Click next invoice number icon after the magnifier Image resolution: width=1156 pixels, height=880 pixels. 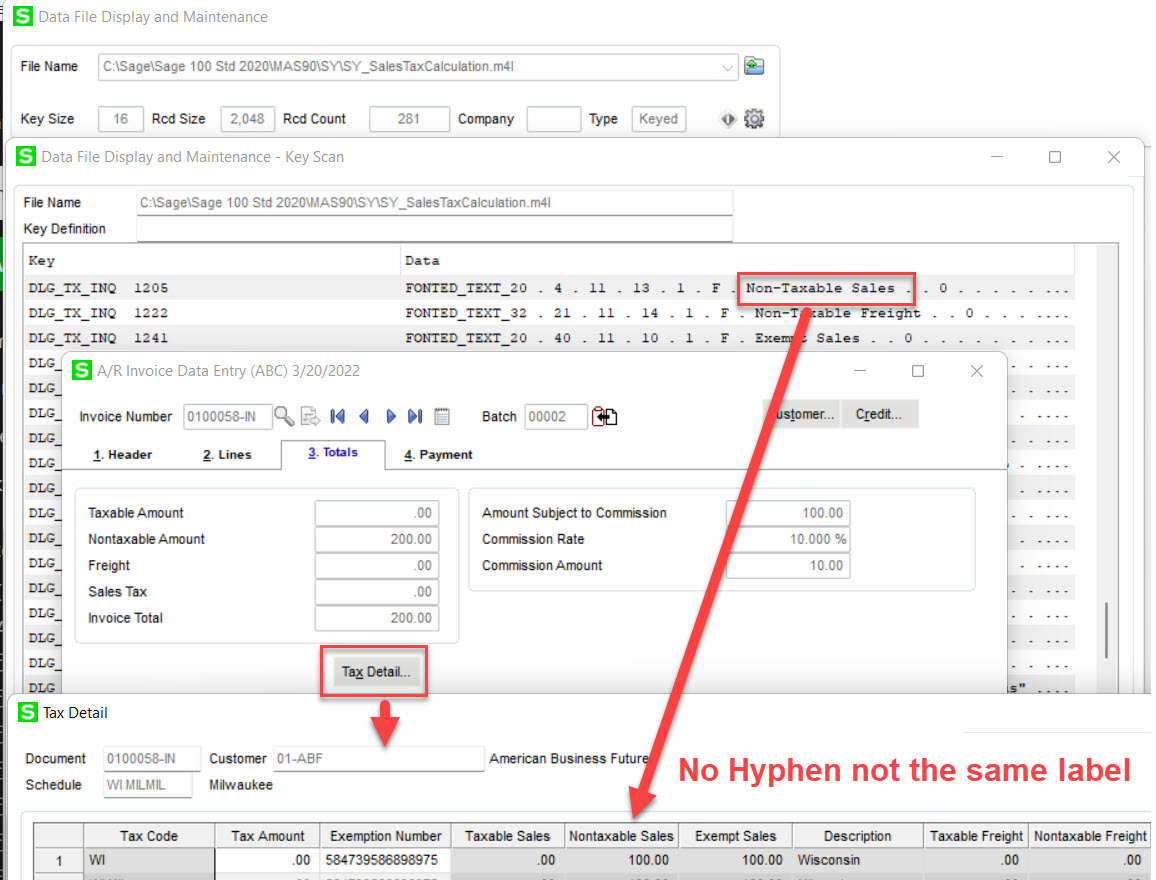(310, 416)
